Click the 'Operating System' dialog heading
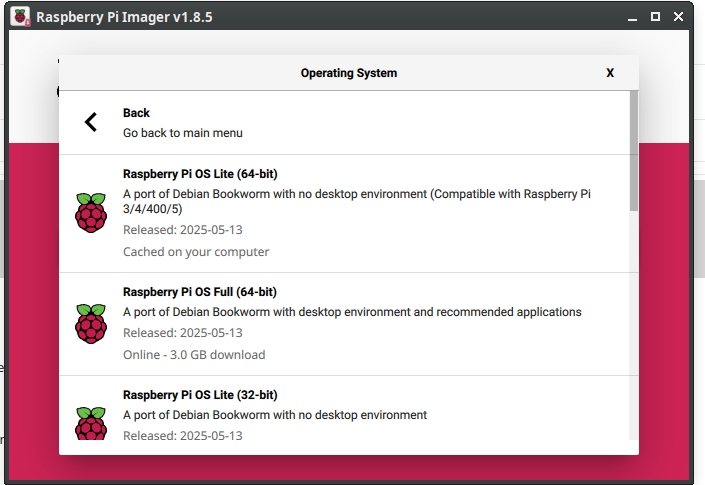Viewport: 705px width, 485px height. 349,73
